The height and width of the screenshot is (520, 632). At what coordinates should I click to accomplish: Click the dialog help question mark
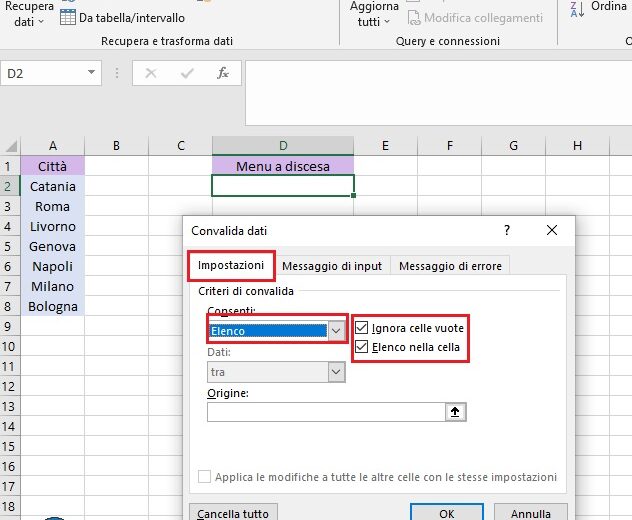[506, 231]
